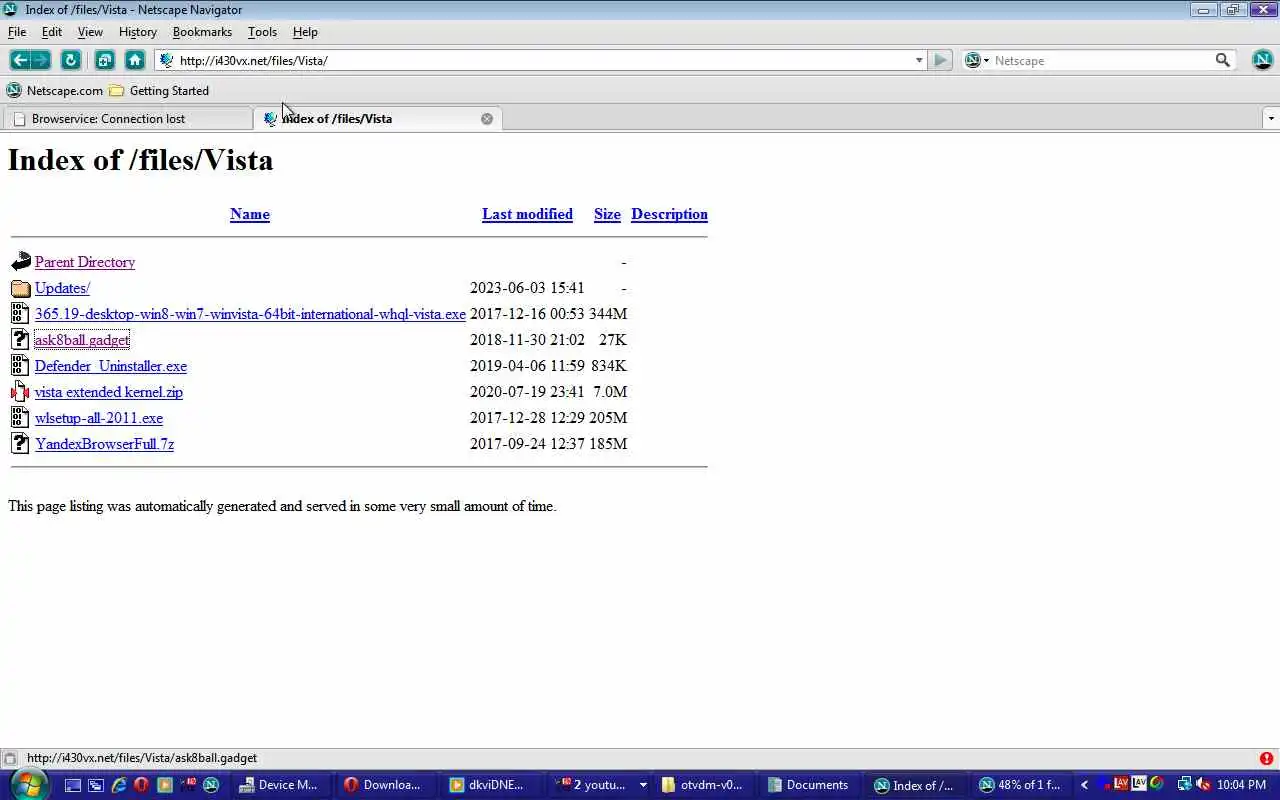
Task: Open the Bookmarks menu
Action: click(202, 32)
